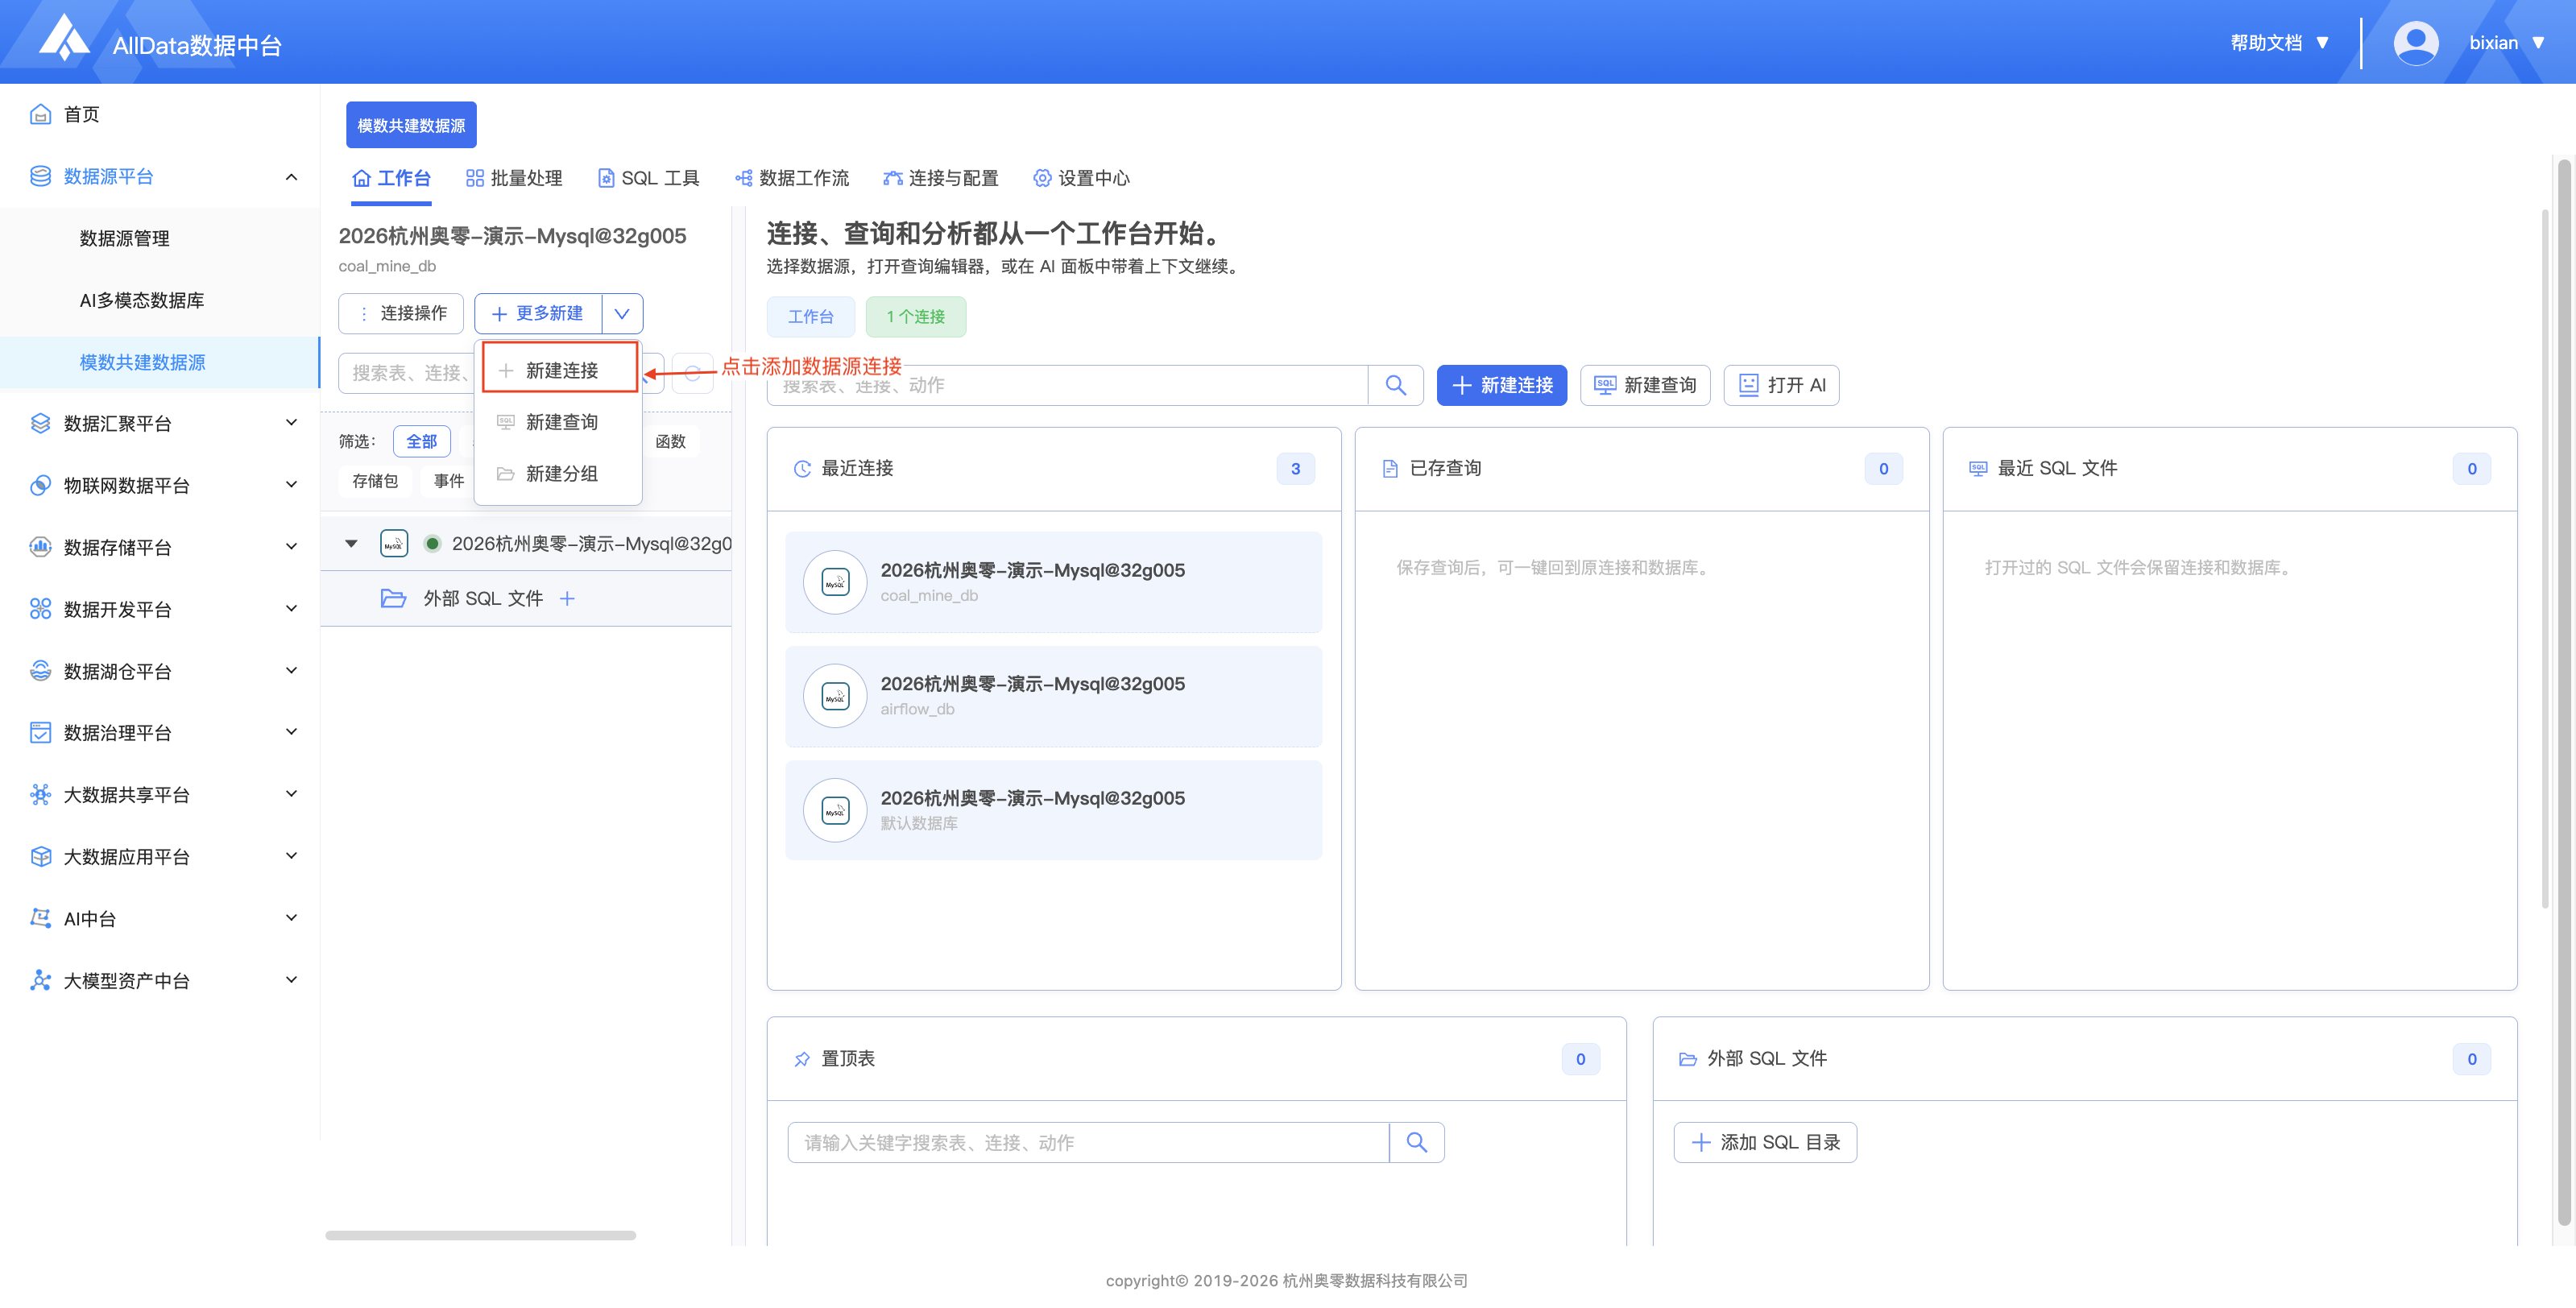2576x1308 pixels.
Task: Toggle the 1 个连接 green tag
Action: click(916, 317)
